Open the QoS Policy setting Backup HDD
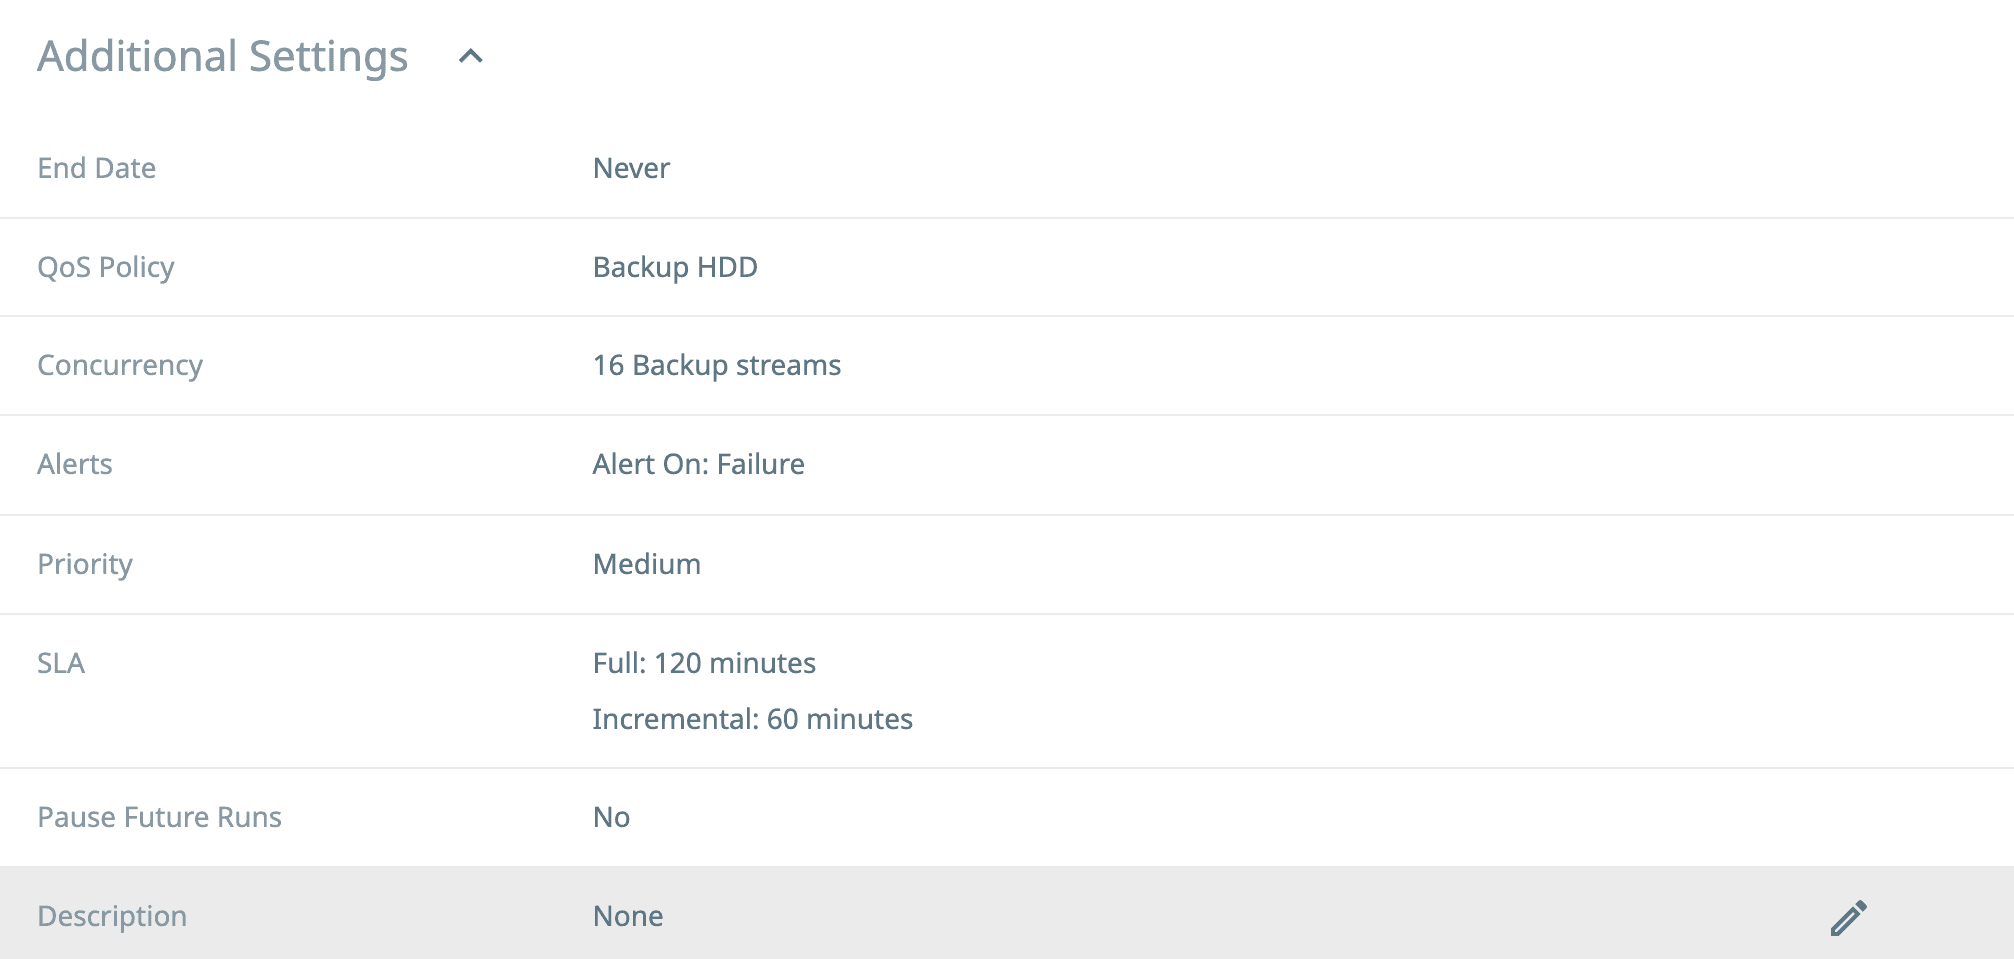Viewport: 2014px width, 959px height. [x=675, y=267]
